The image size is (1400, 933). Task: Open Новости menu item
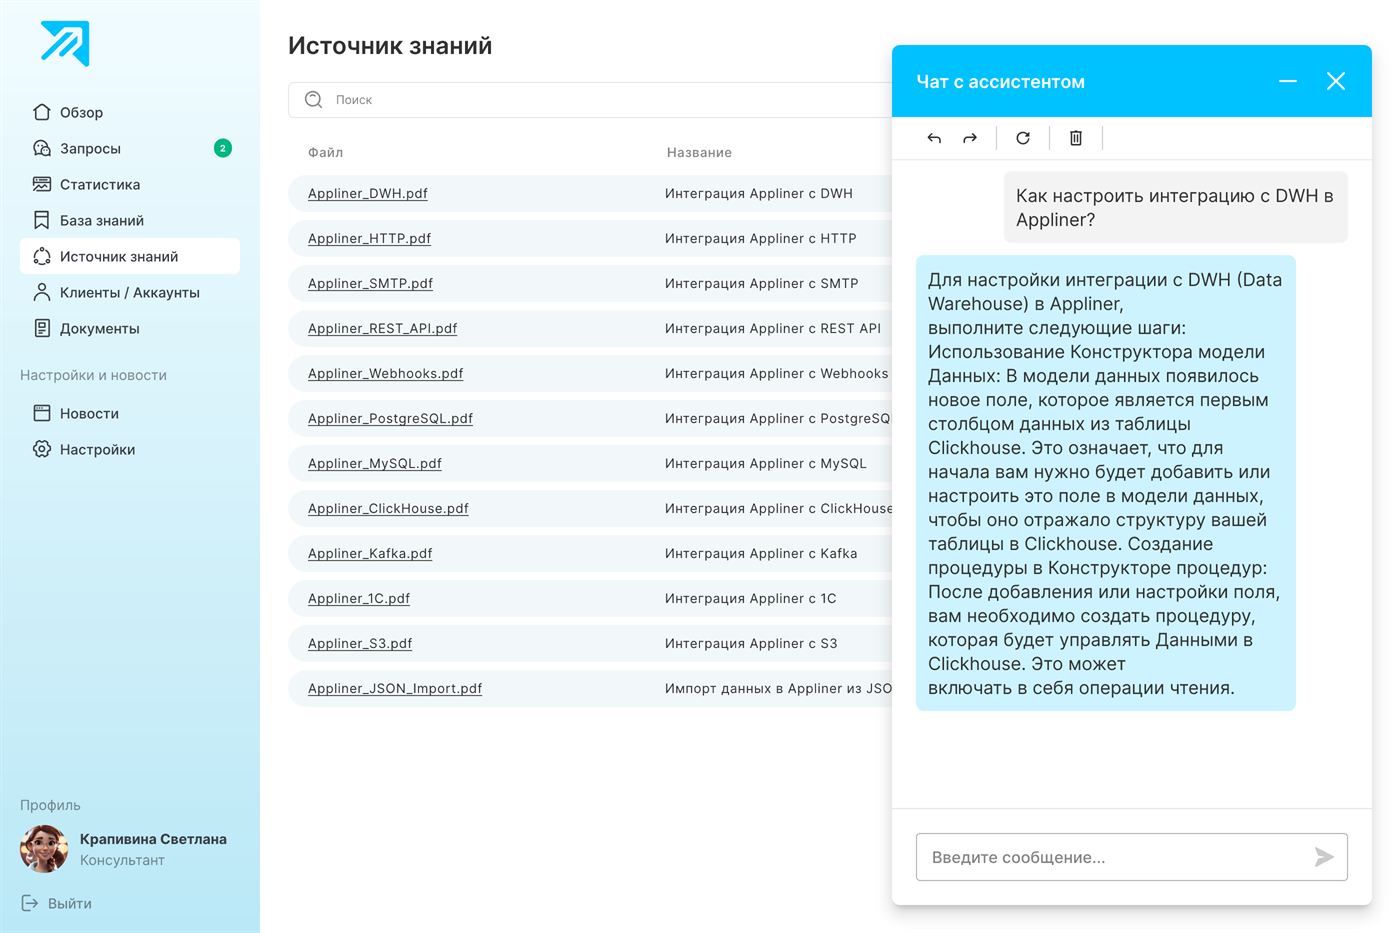(89, 413)
